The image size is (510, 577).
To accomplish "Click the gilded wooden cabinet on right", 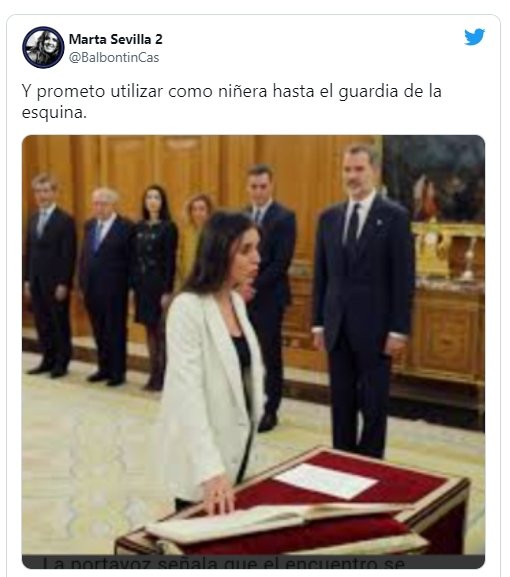I will pyautogui.click(x=447, y=305).
